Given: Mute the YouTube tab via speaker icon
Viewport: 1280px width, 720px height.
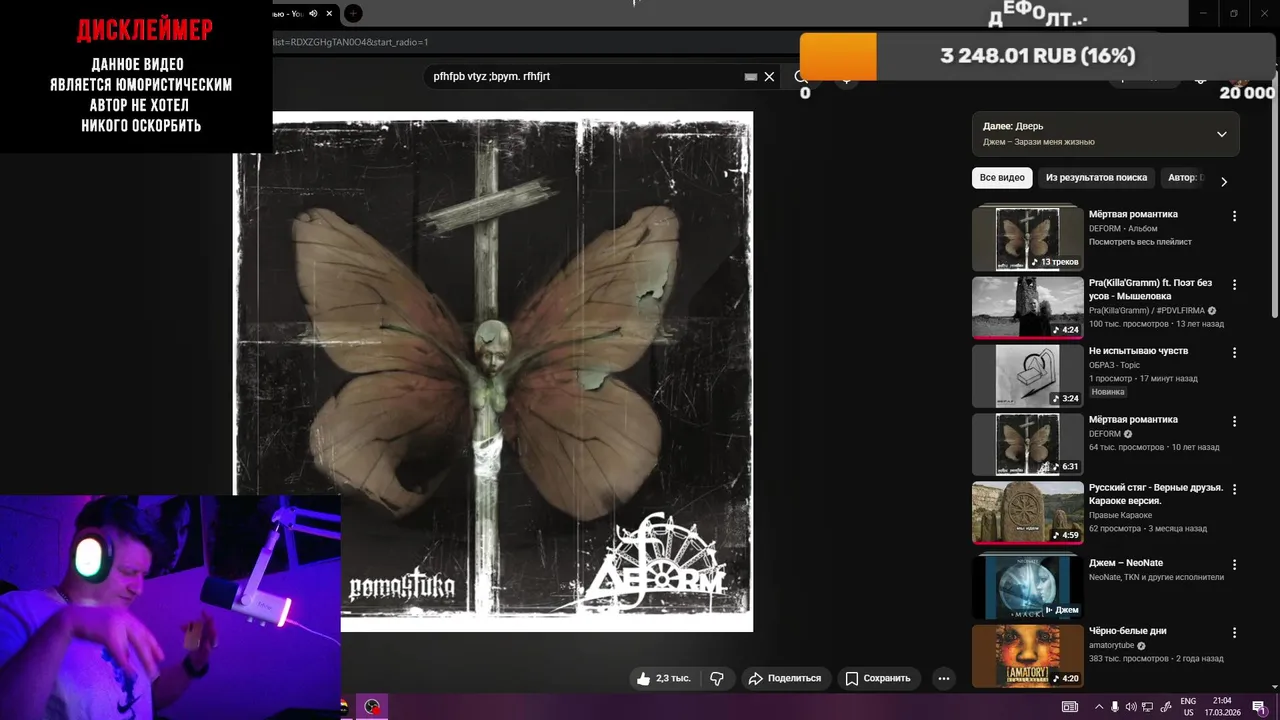Looking at the screenshot, I should click(313, 13).
